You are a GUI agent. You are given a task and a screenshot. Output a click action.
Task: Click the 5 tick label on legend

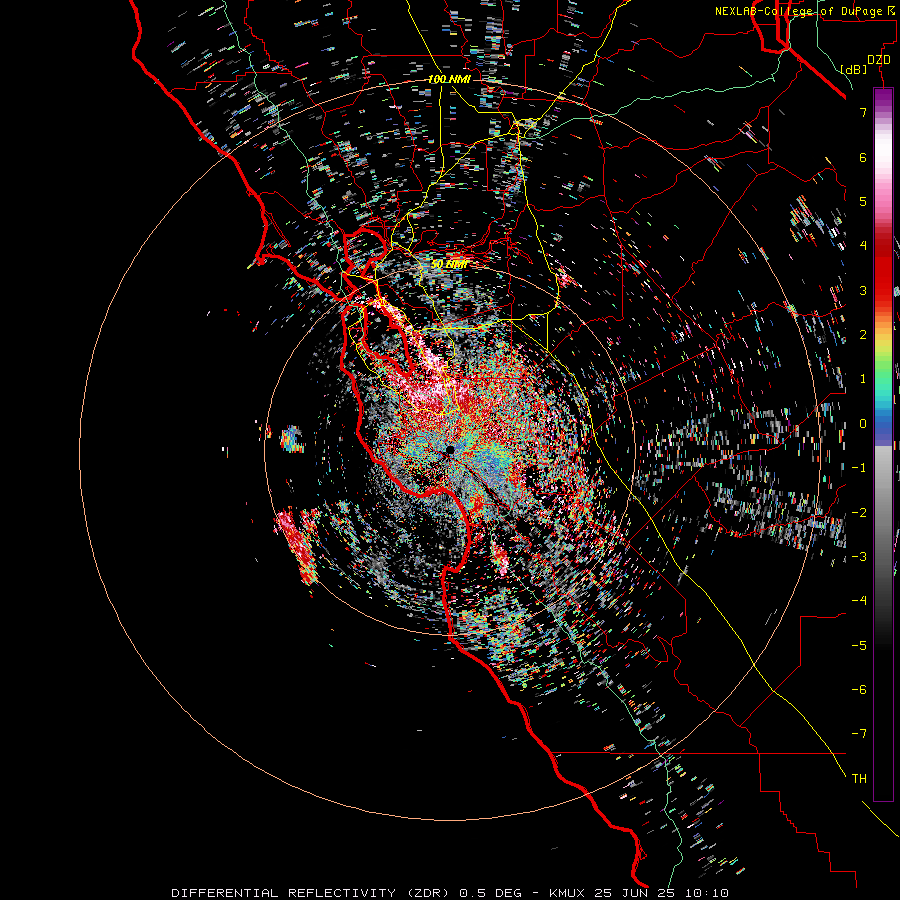point(863,201)
